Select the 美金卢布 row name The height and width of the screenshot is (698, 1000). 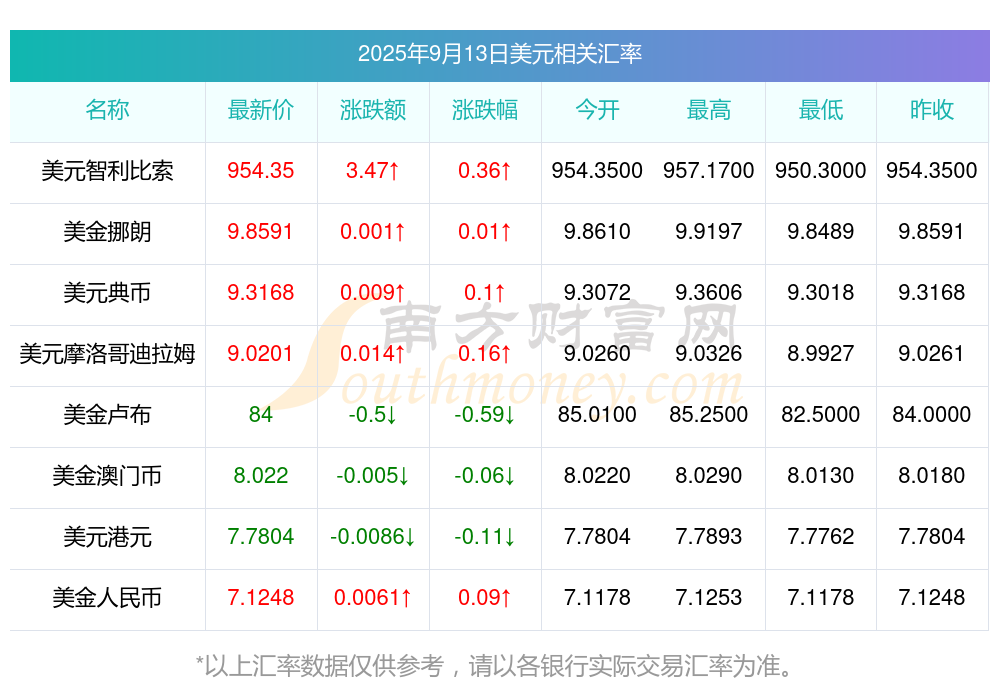107,415
